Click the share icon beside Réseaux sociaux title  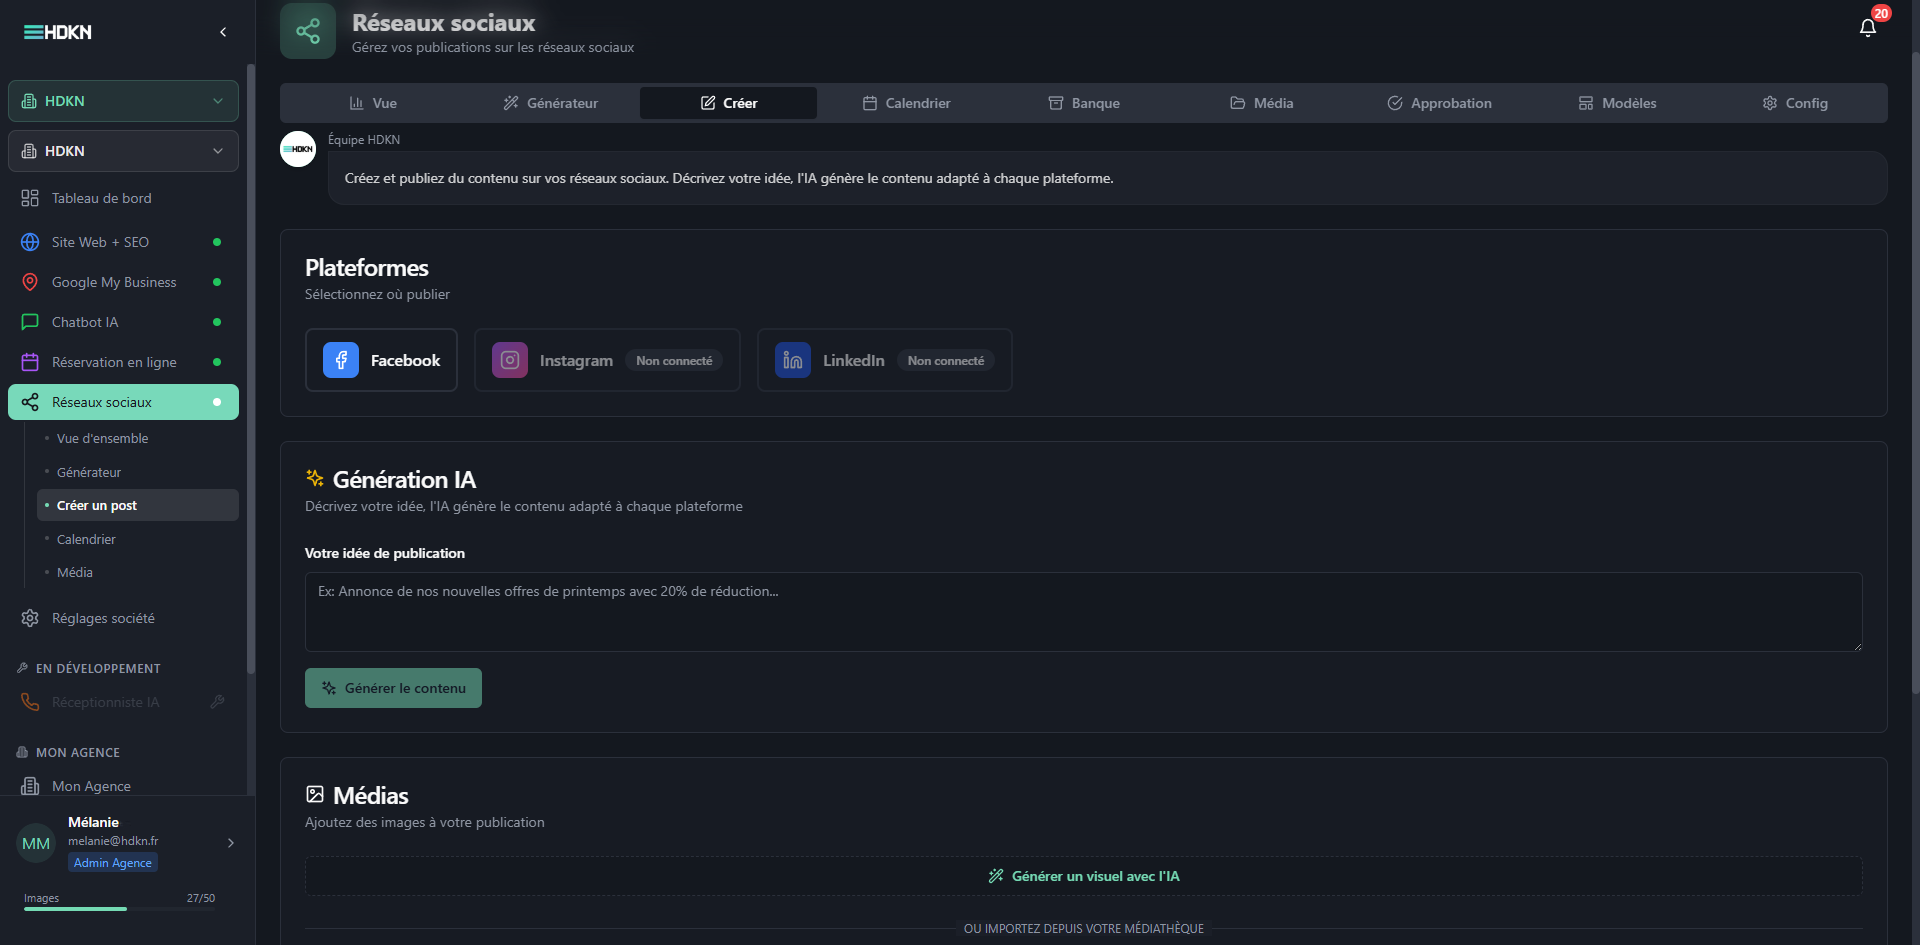(308, 31)
